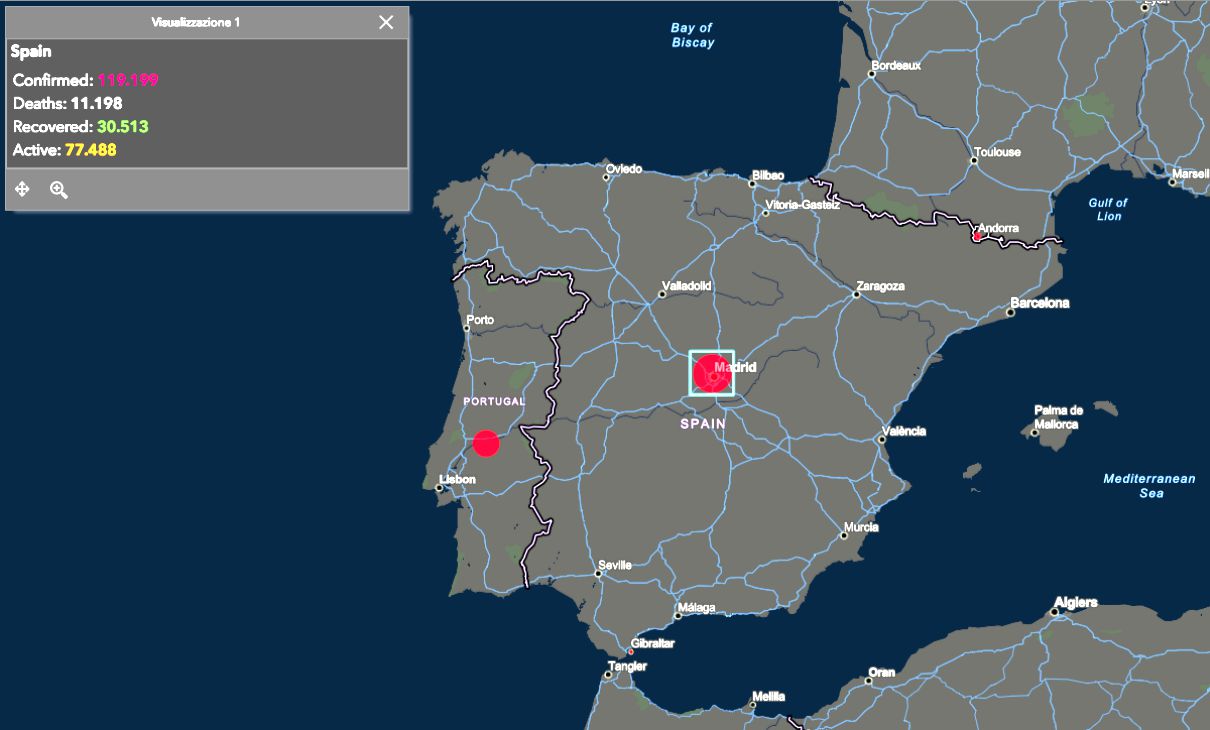Click the red circle marker over Madrid
The height and width of the screenshot is (730, 1210).
pyautogui.click(x=711, y=373)
